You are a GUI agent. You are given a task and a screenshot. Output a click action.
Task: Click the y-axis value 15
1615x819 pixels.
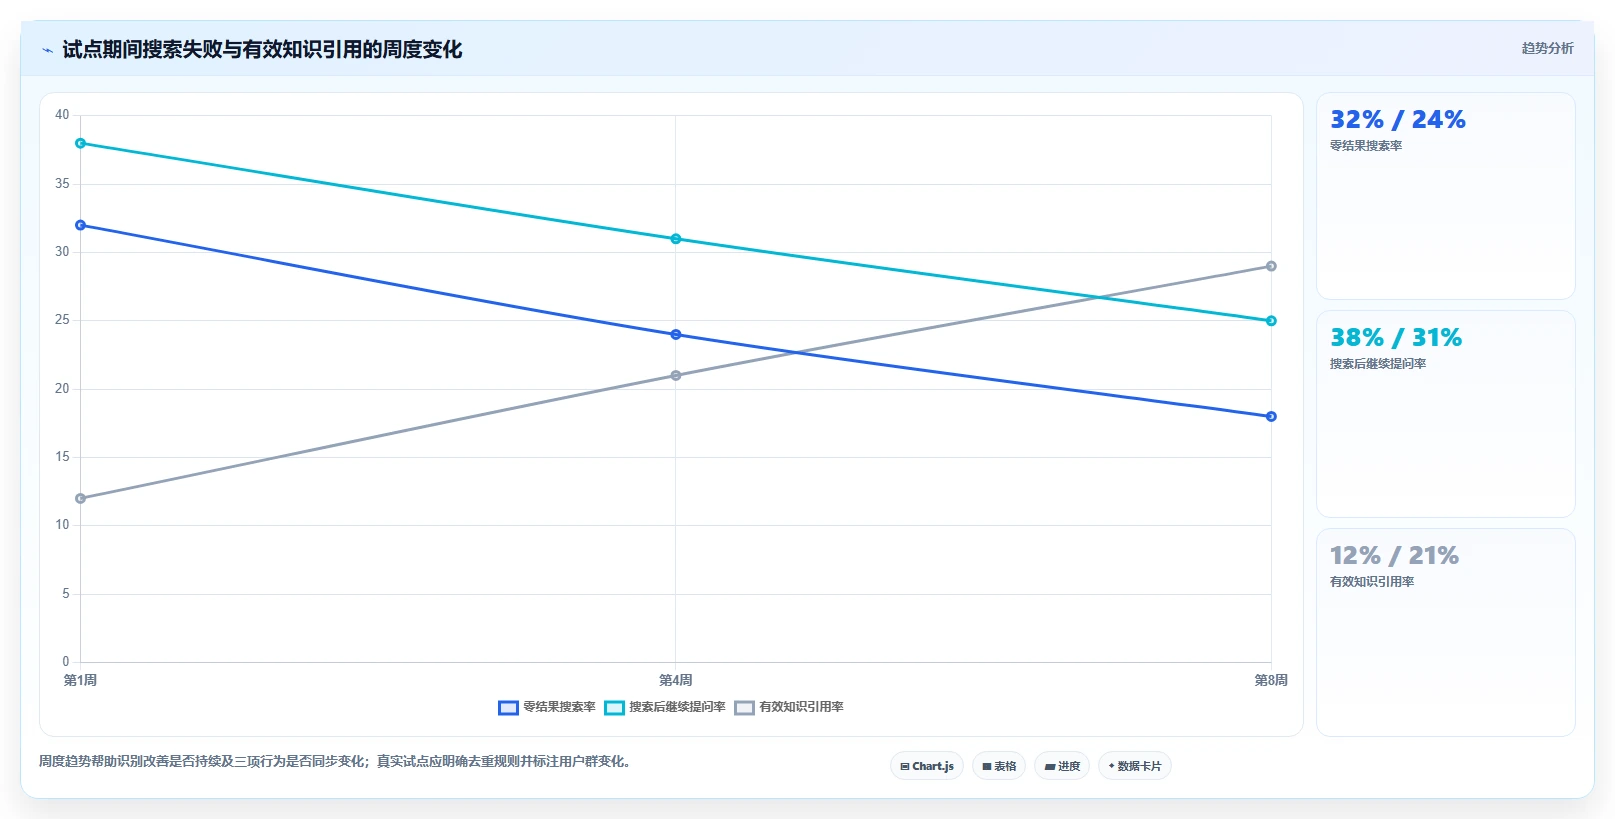click(62, 457)
